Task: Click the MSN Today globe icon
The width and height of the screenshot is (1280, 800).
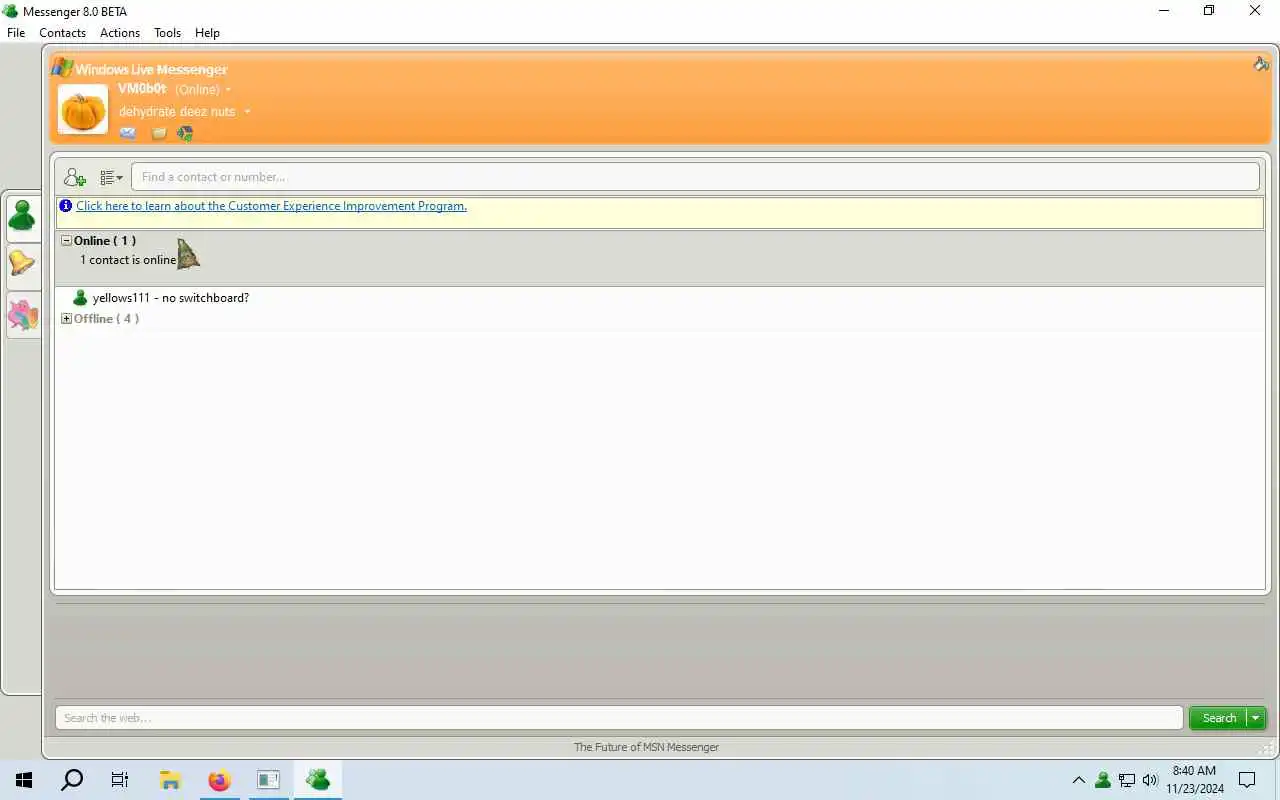Action: point(185,133)
